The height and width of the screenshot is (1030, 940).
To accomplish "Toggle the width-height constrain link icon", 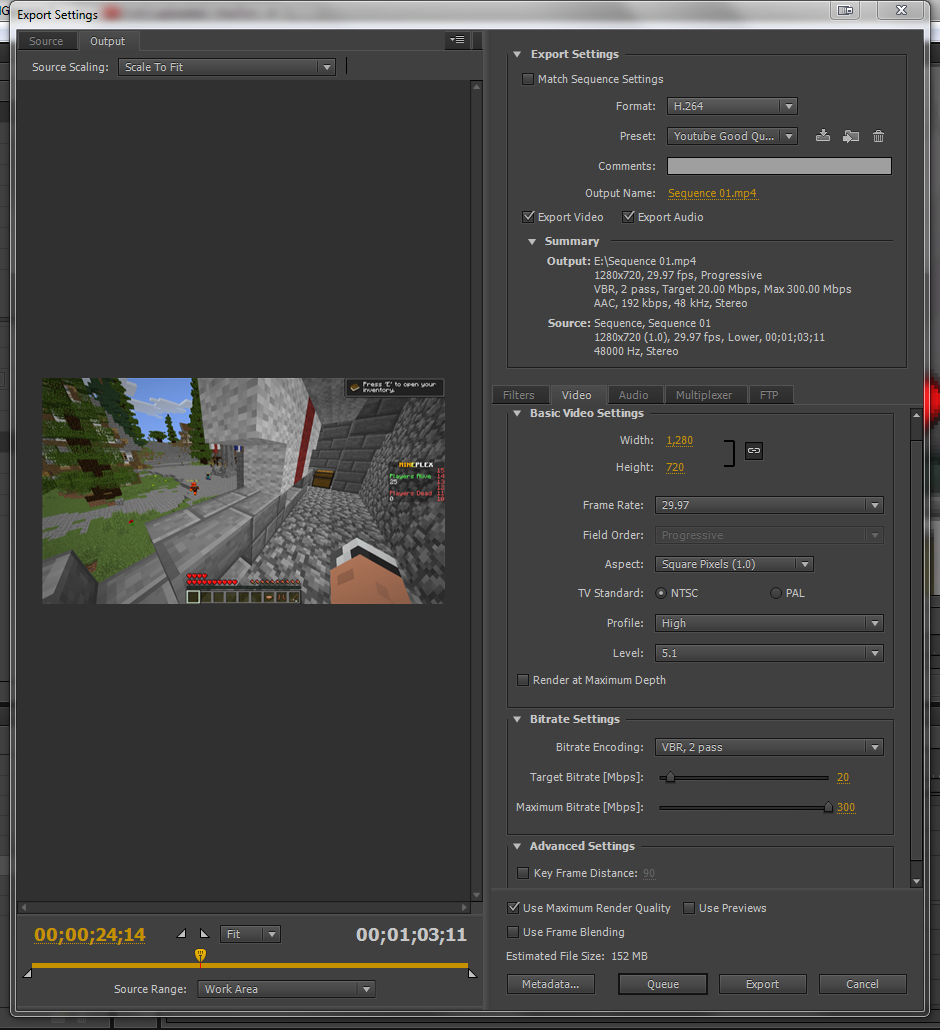I will tap(753, 451).
